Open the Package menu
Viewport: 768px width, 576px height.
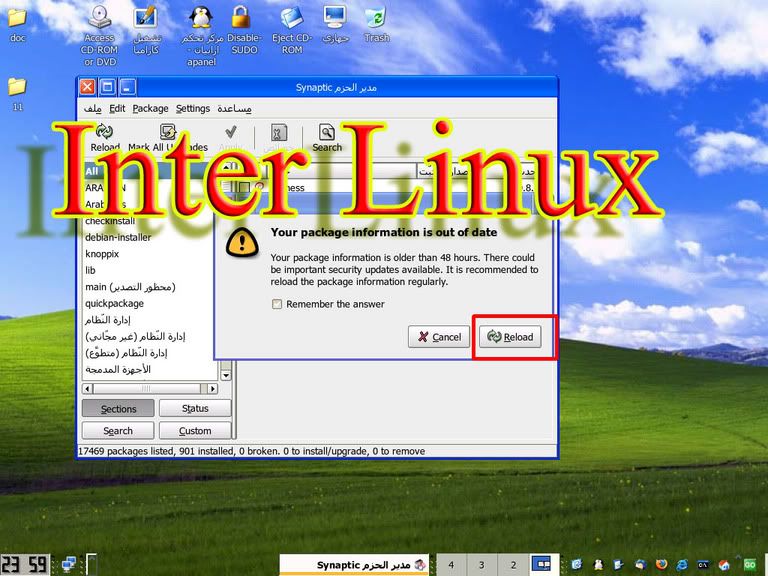tap(150, 108)
